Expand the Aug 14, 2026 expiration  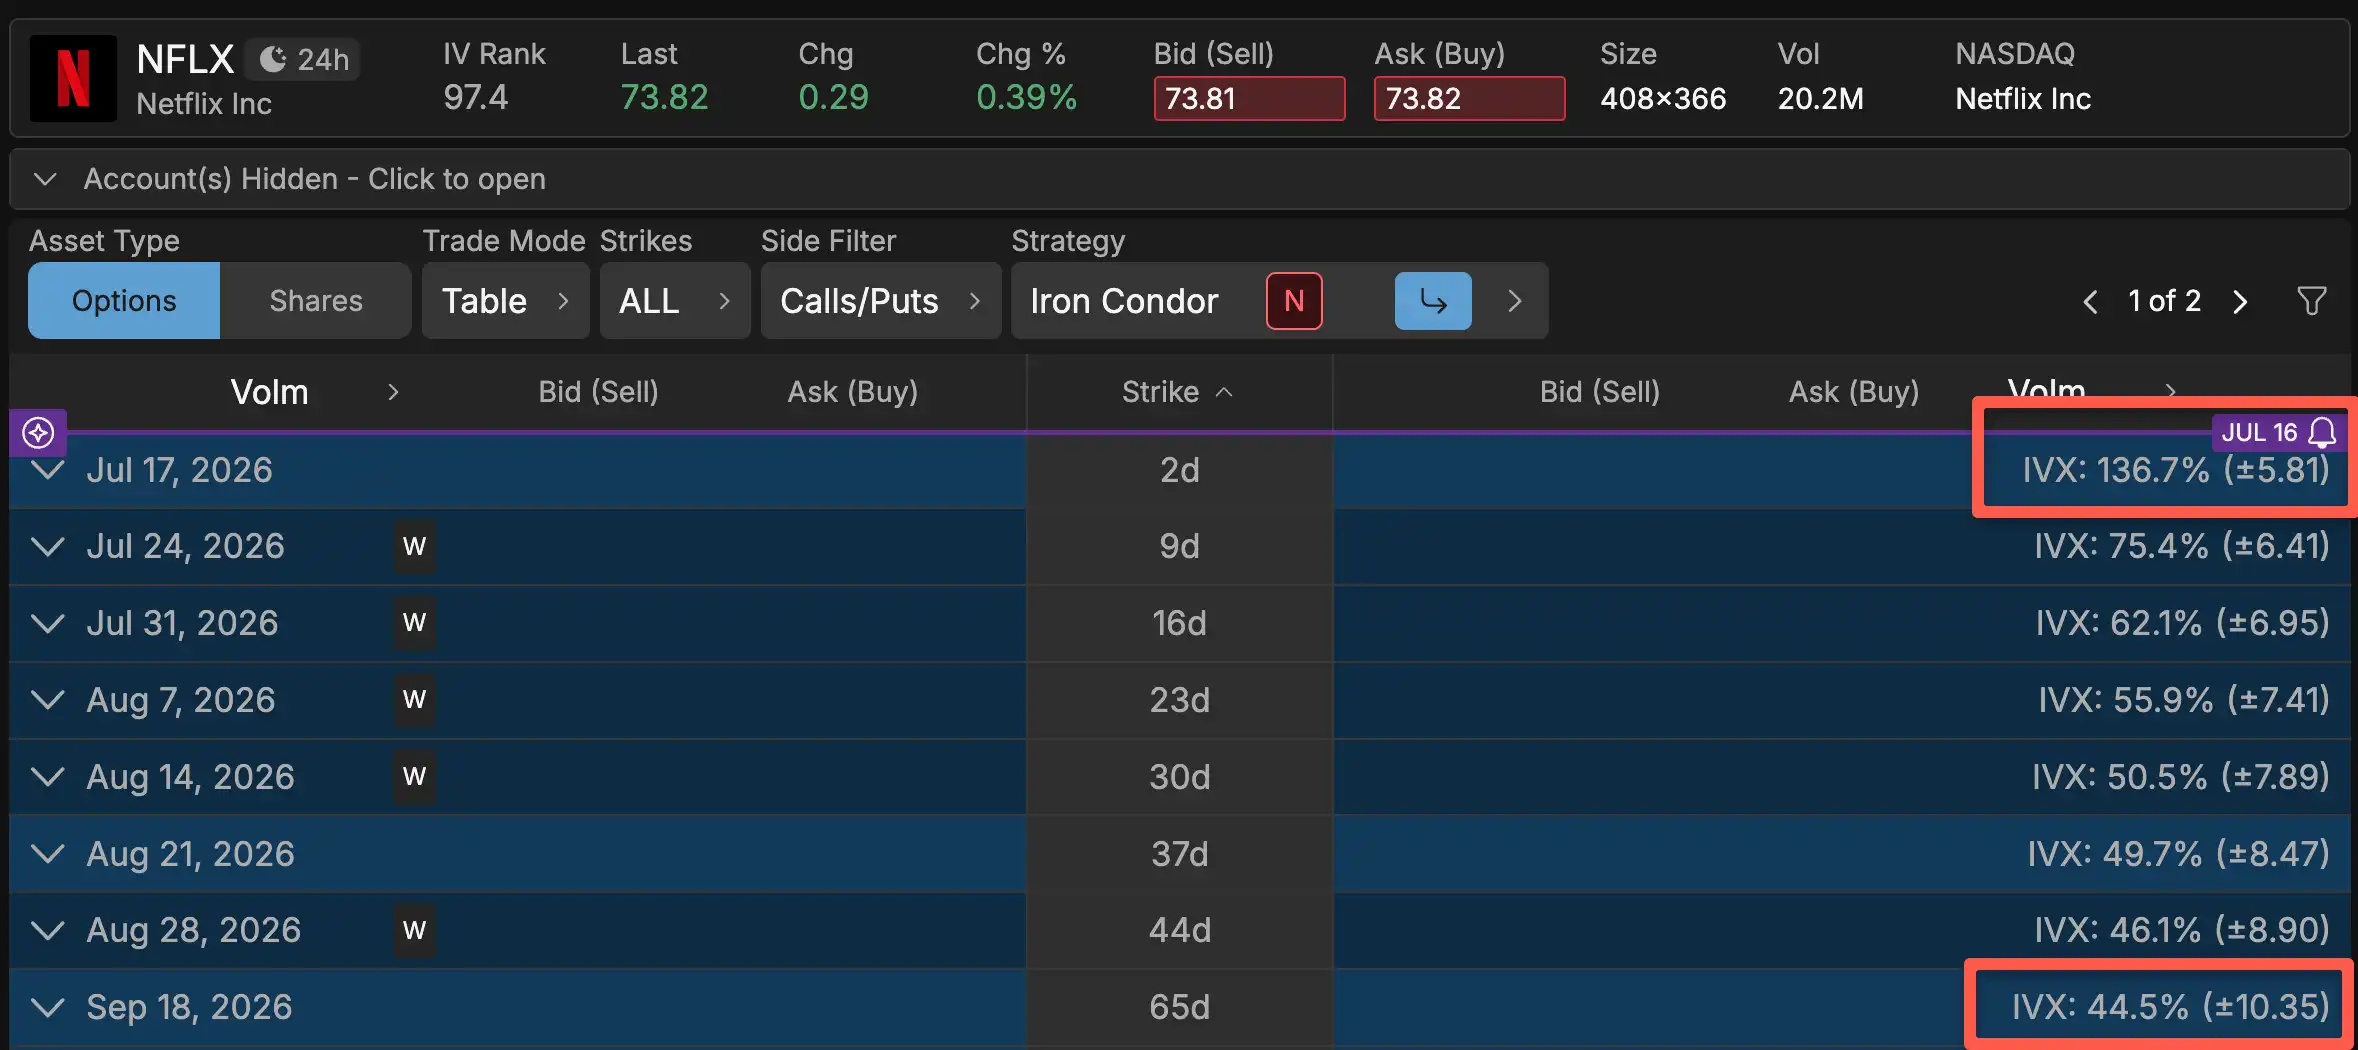47,777
